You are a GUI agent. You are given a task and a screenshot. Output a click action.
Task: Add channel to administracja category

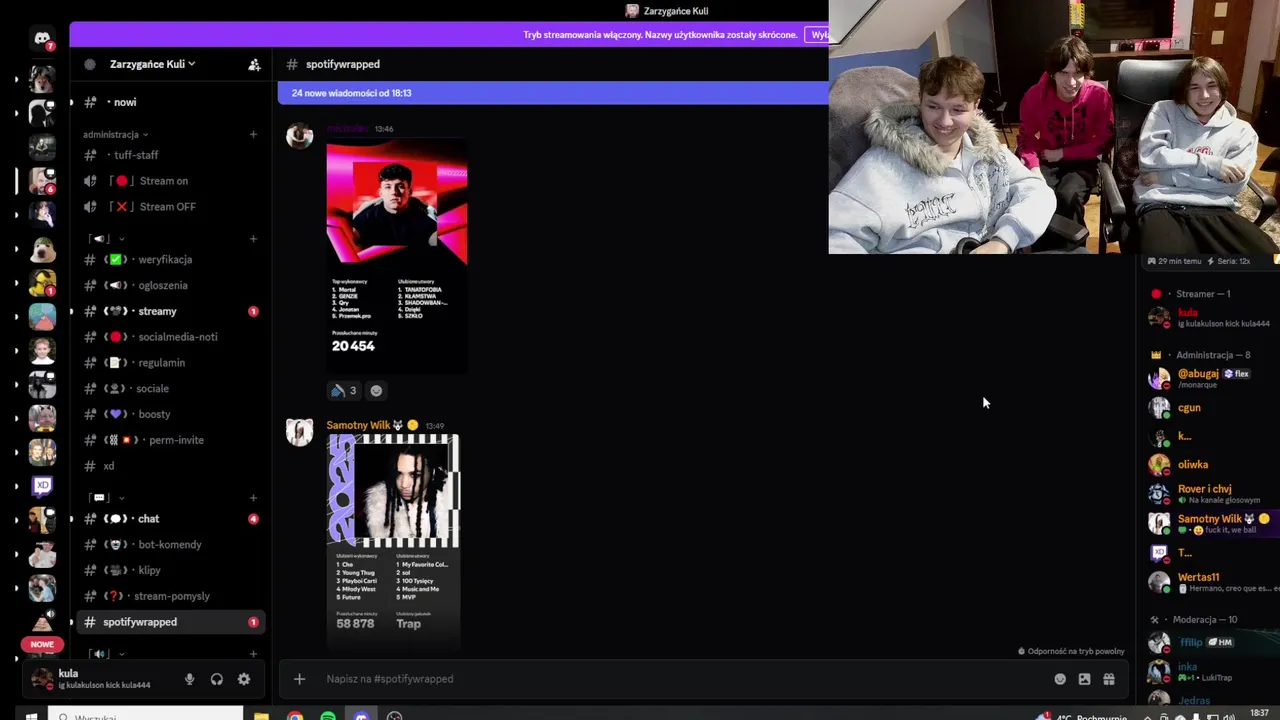tap(253, 134)
